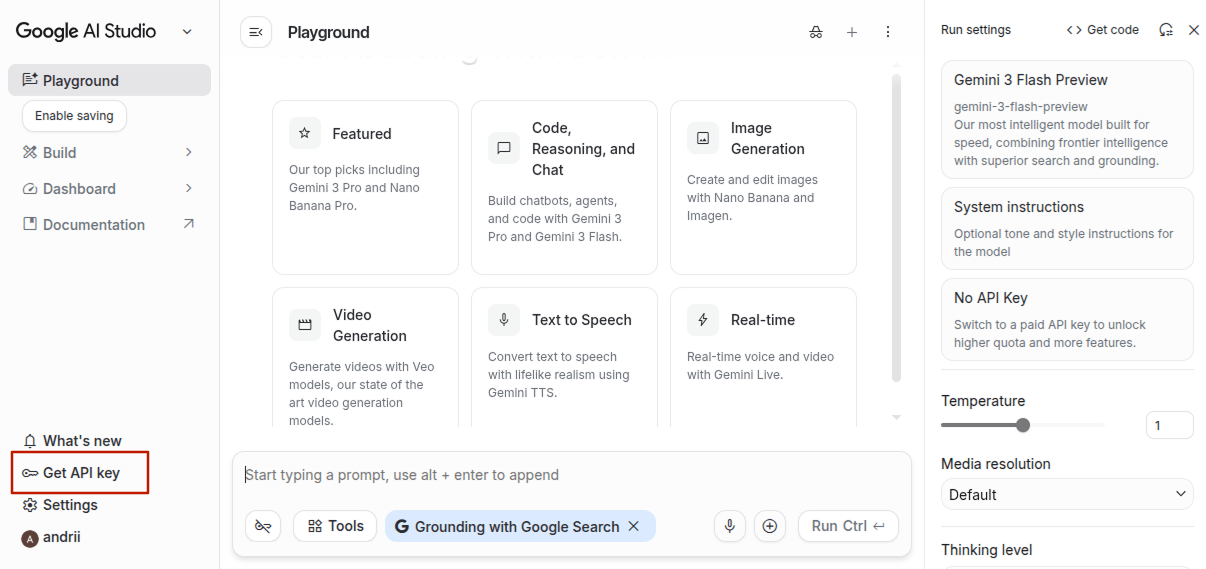Click the Documentation external link arrow
The image size is (1206, 569).
pos(189,224)
